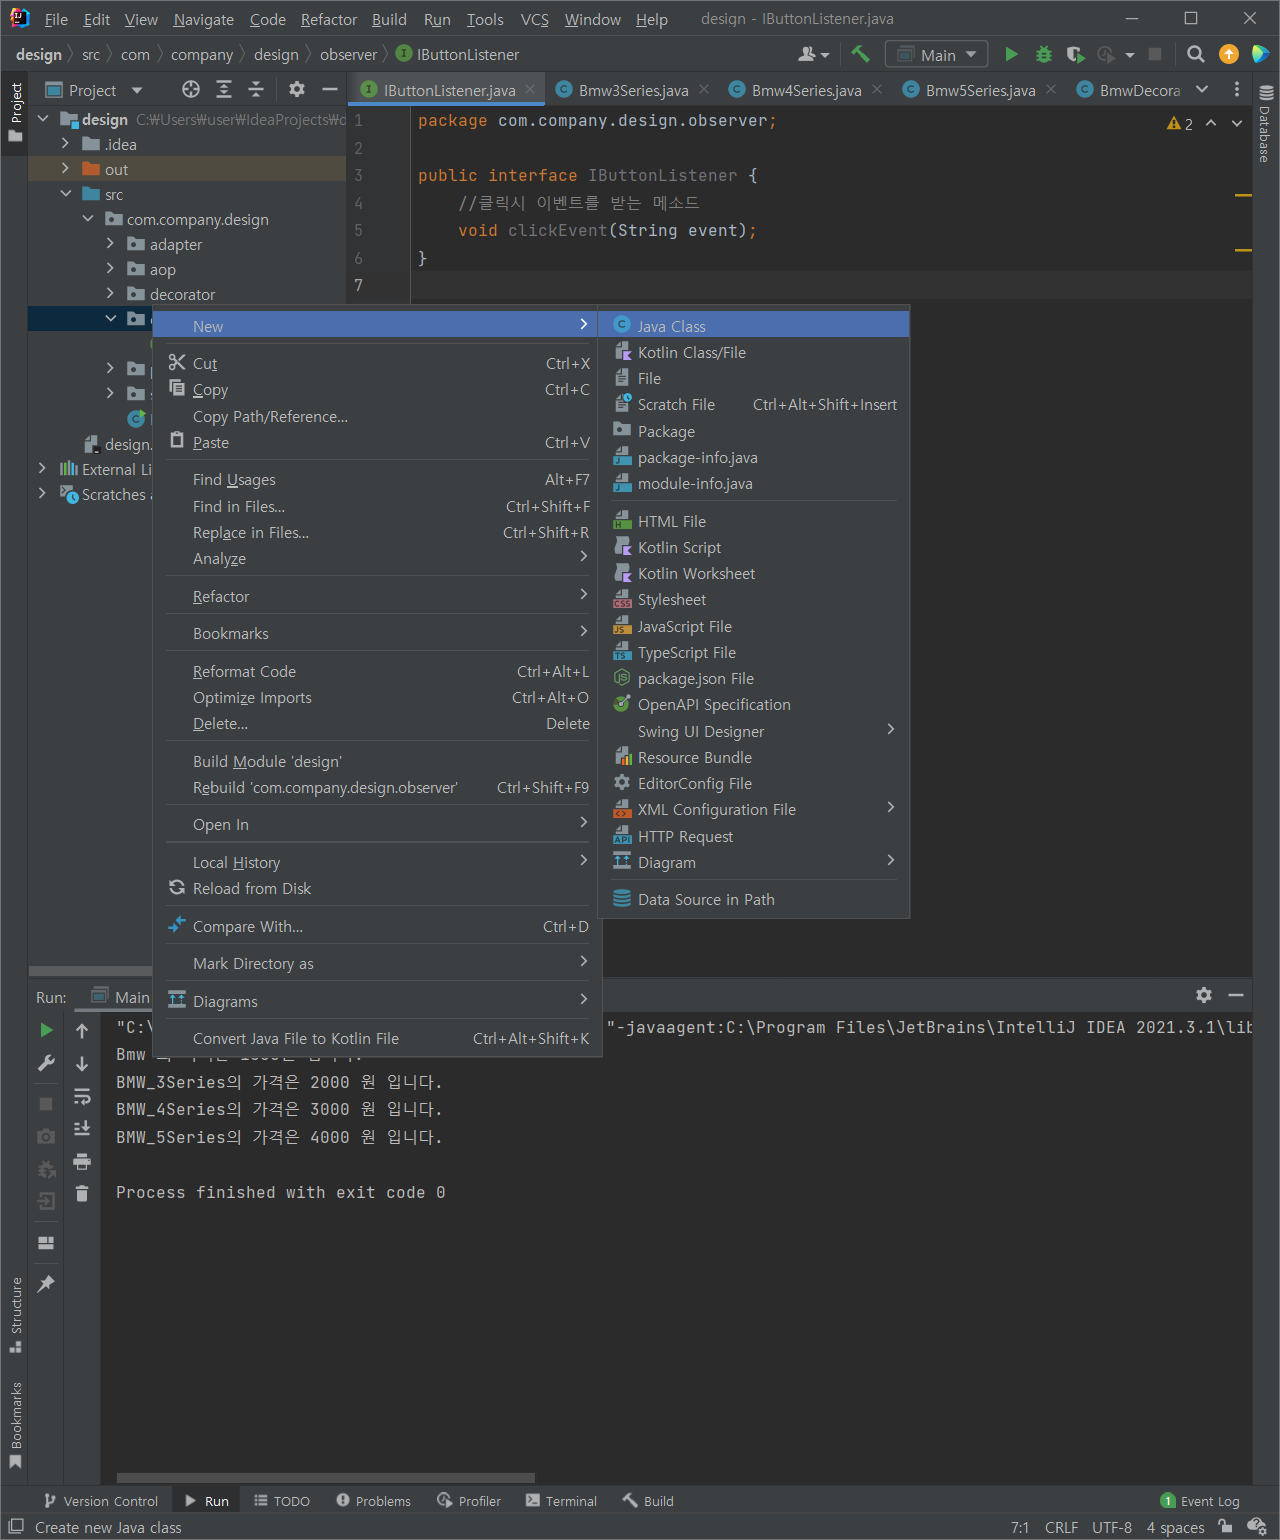Rerun Main in the Run panel
The height and width of the screenshot is (1540, 1280).
pos(46,1030)
